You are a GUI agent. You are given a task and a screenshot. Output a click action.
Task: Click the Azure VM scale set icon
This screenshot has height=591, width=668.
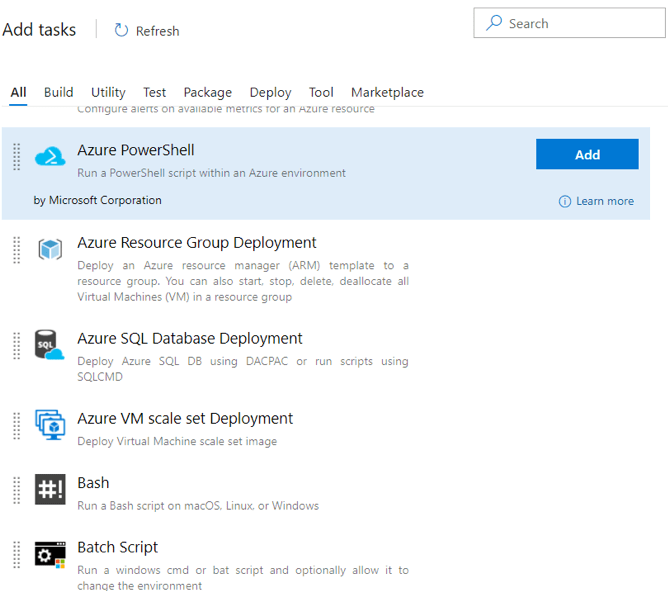(x=50, y=424)
